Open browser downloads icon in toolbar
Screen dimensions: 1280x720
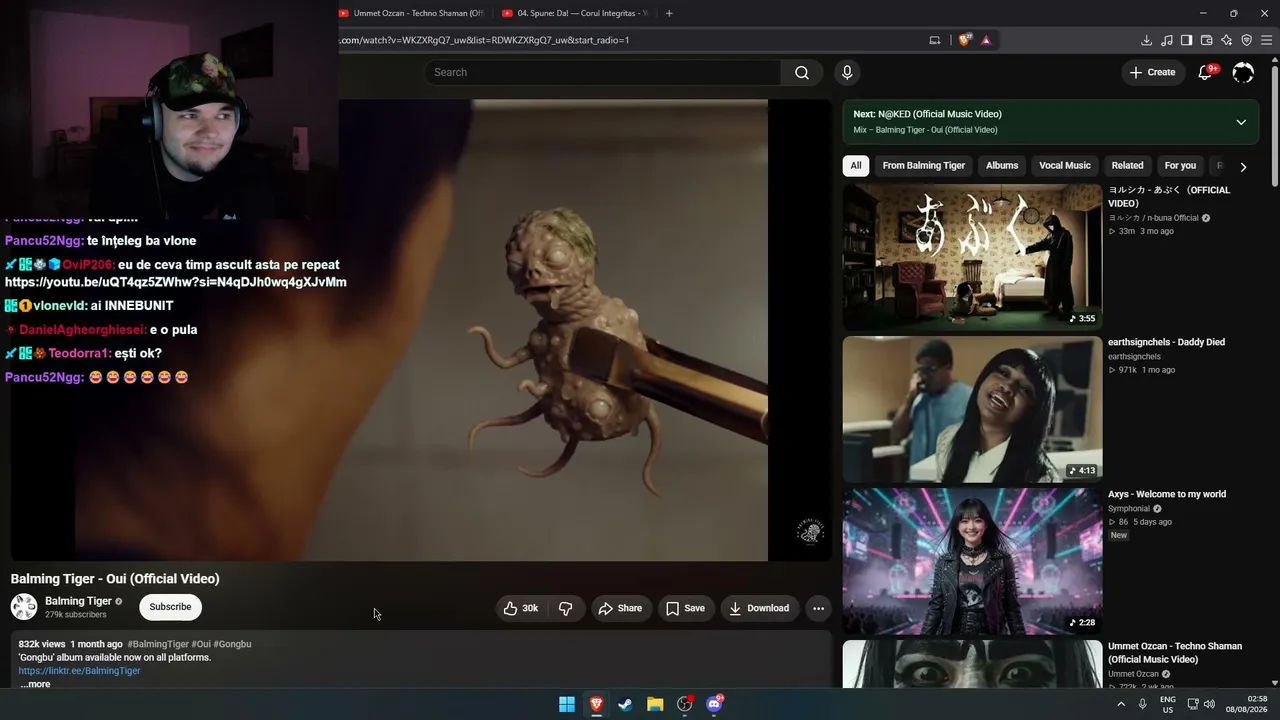click(1146, 40)
